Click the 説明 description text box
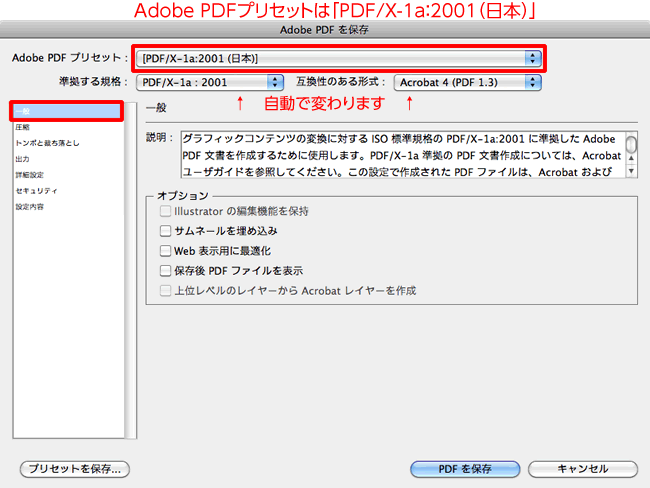 403,155
